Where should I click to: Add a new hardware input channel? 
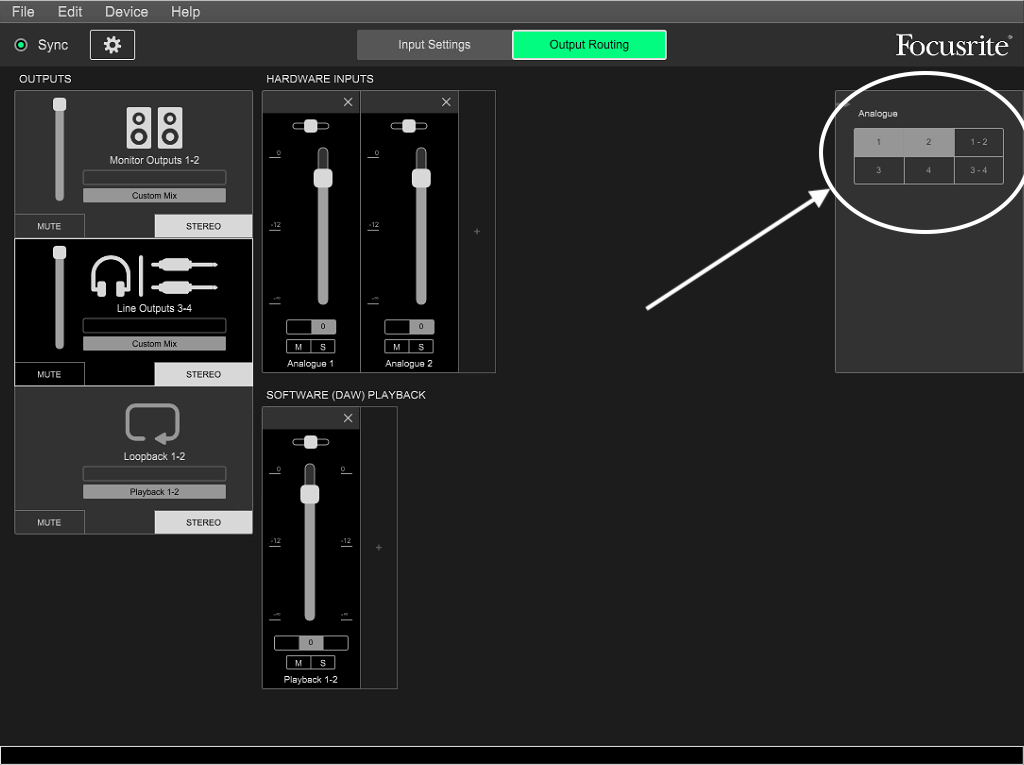[x=477, y=232]
